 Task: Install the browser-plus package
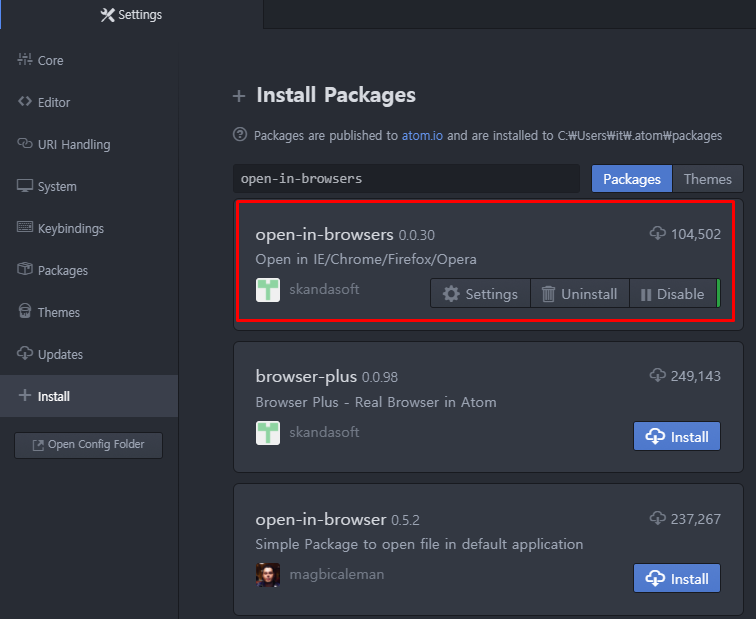[x=677, y=436]
